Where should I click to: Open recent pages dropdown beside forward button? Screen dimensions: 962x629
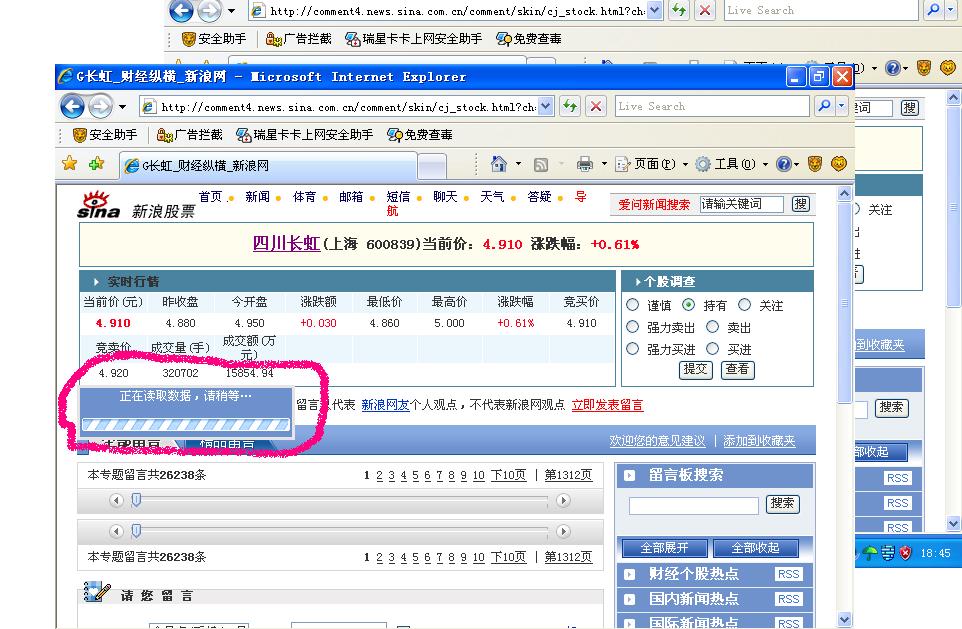(x=123, y=107)
